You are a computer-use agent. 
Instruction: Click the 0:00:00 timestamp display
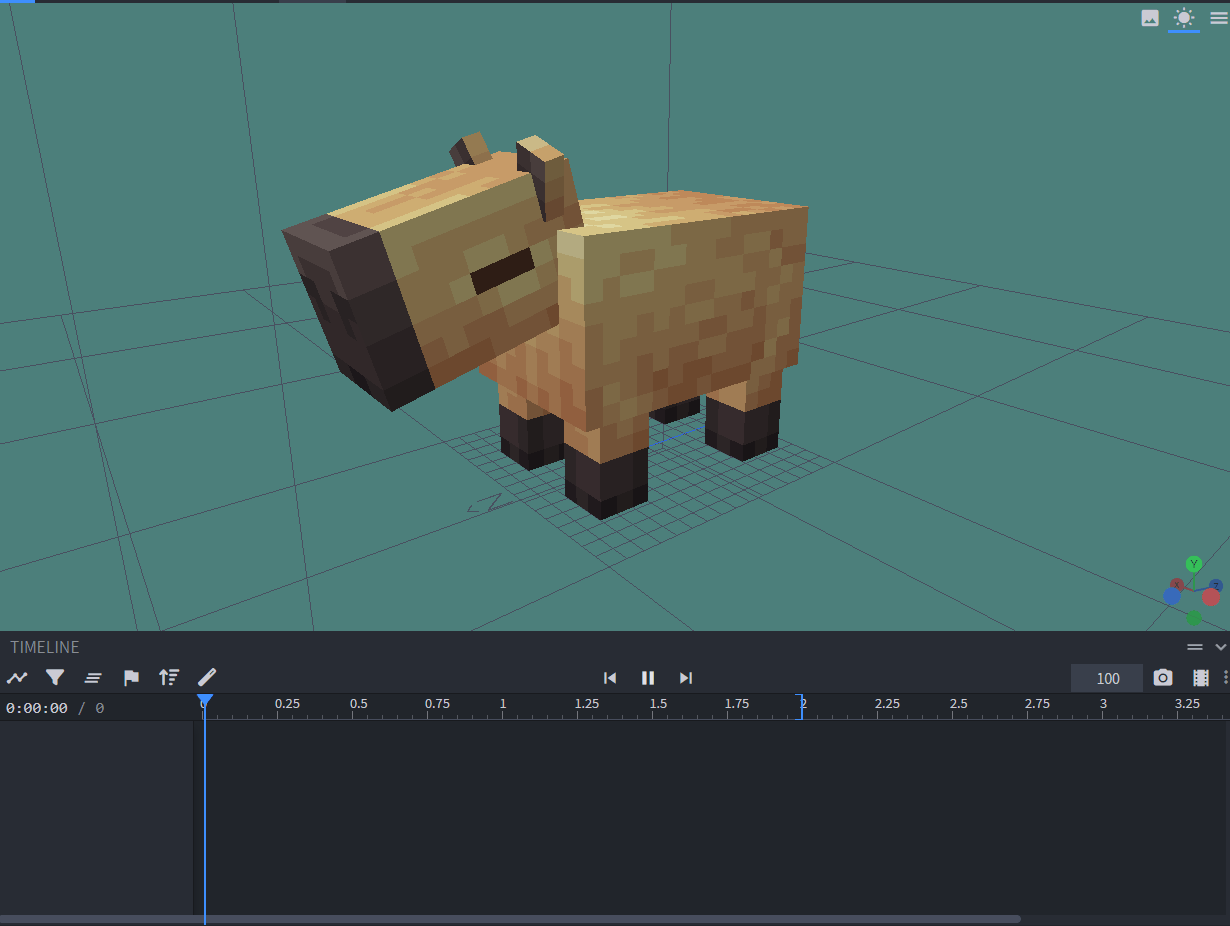(37, 708)
